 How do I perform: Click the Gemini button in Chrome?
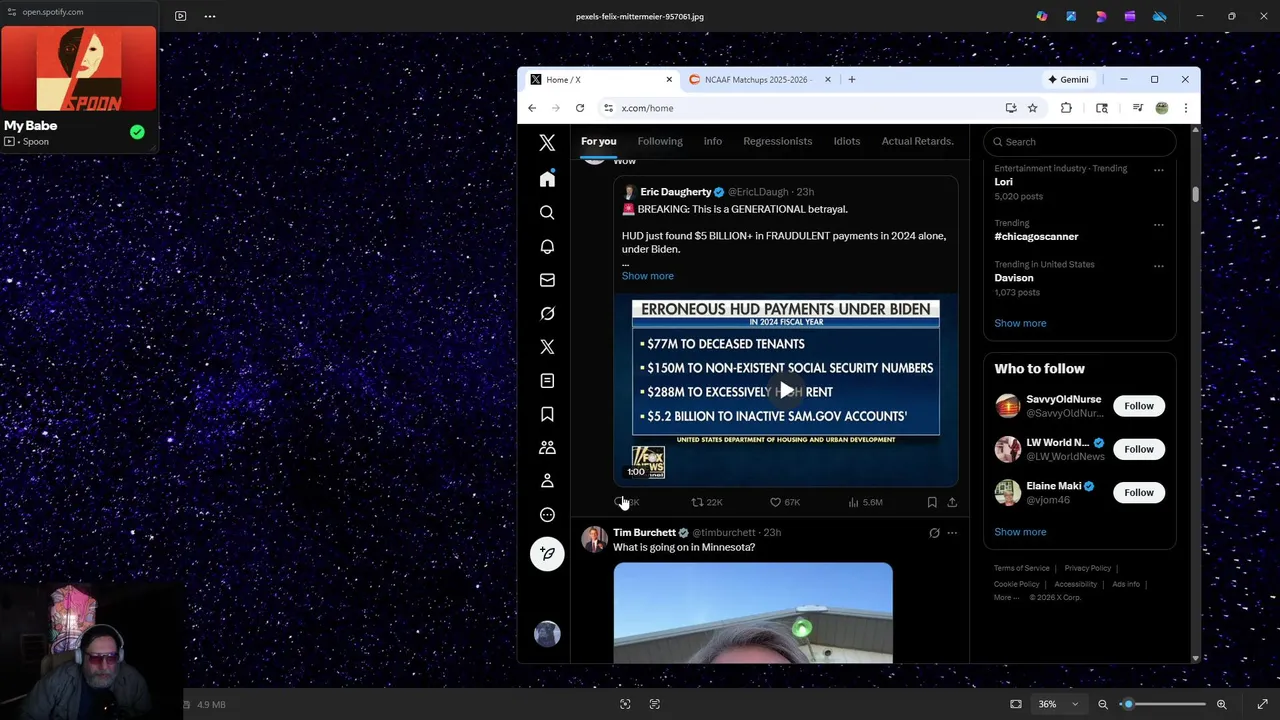pos(1067,80)
